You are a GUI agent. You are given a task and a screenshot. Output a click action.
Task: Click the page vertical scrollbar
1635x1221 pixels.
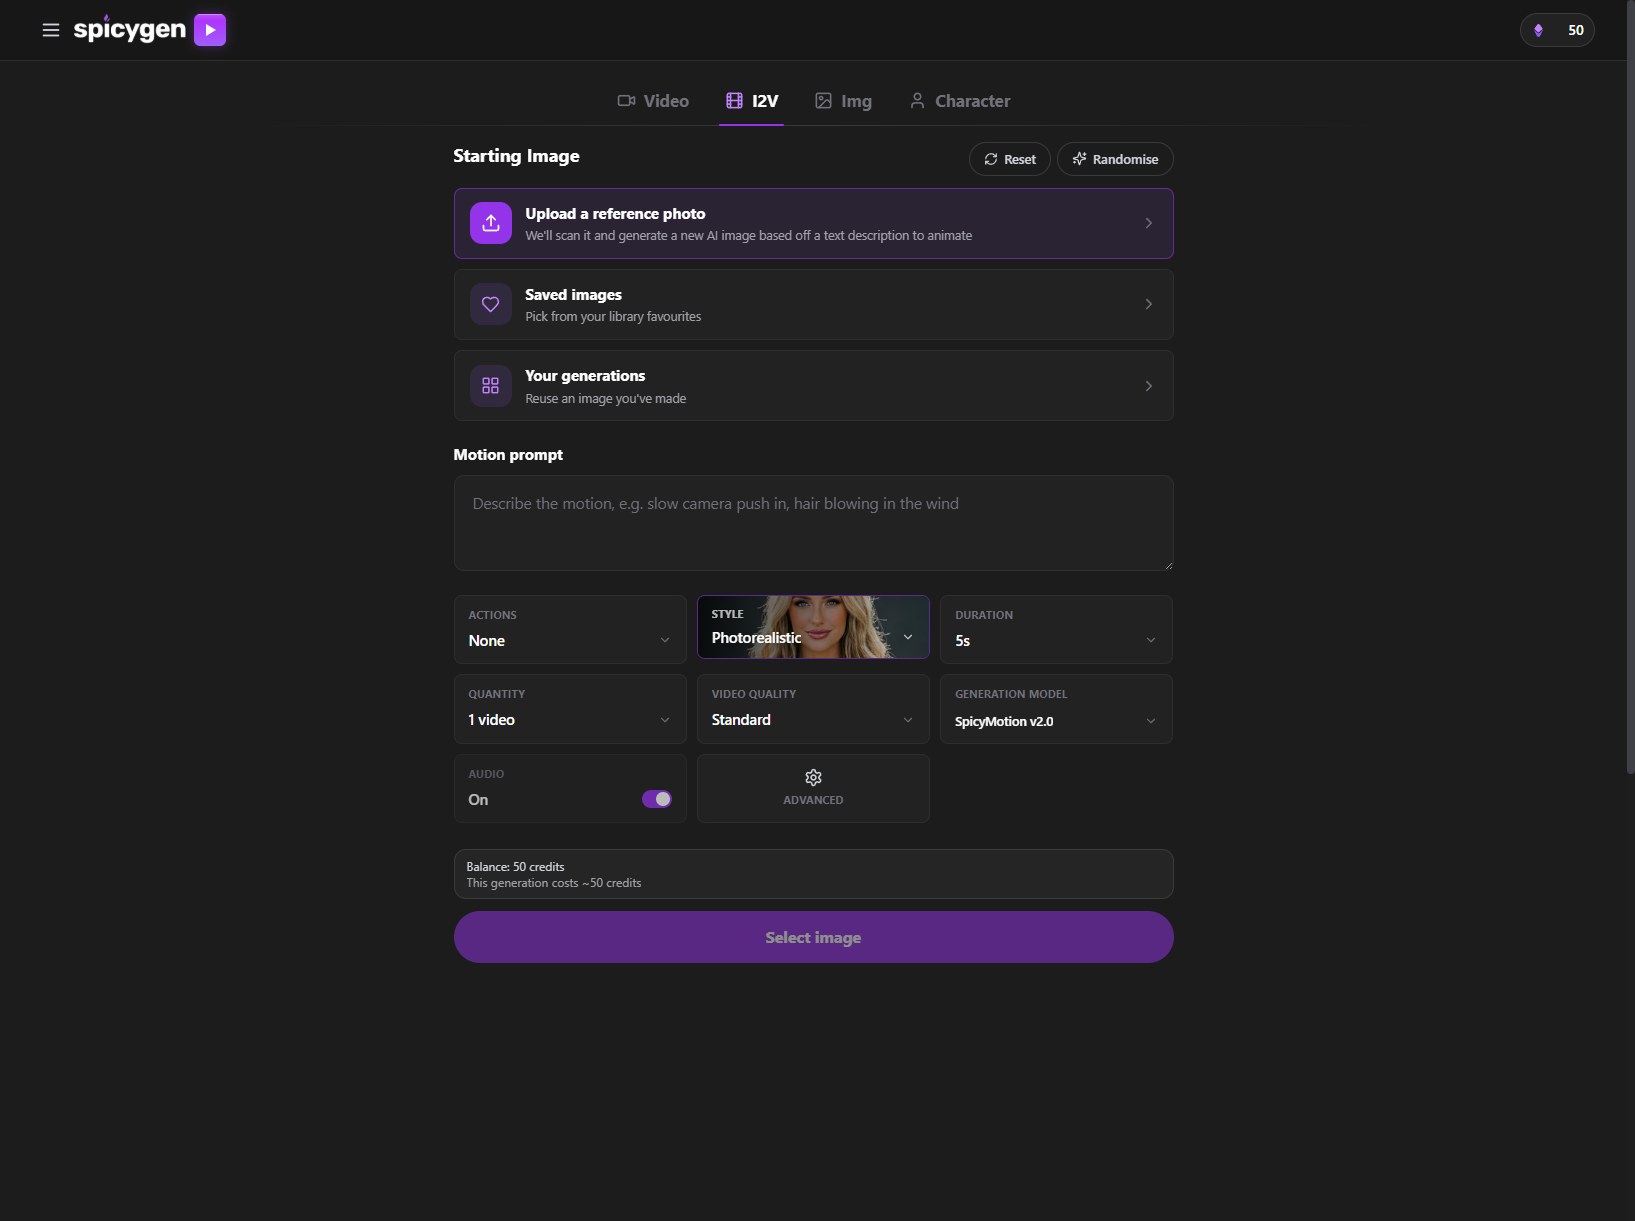pos(1630,387)
